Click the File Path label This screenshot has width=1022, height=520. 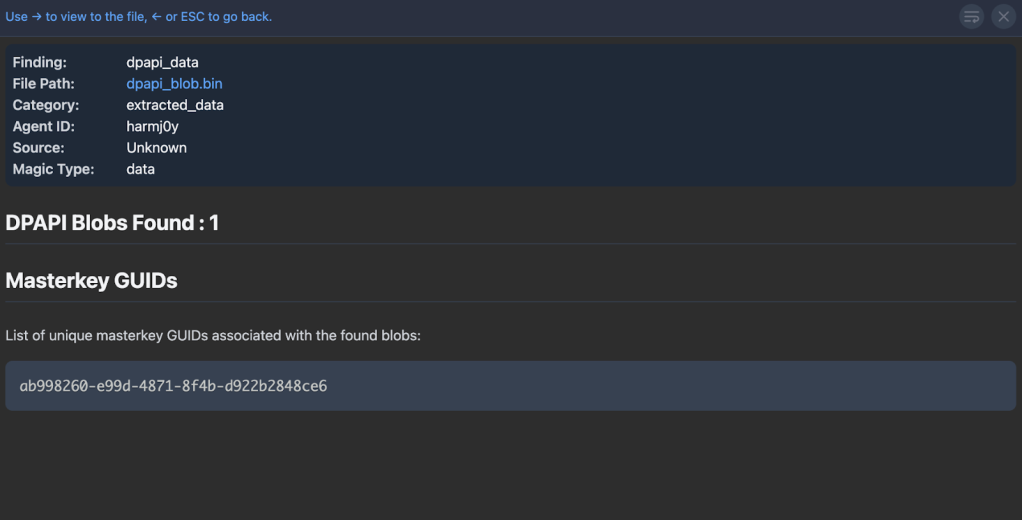(43, 84)
